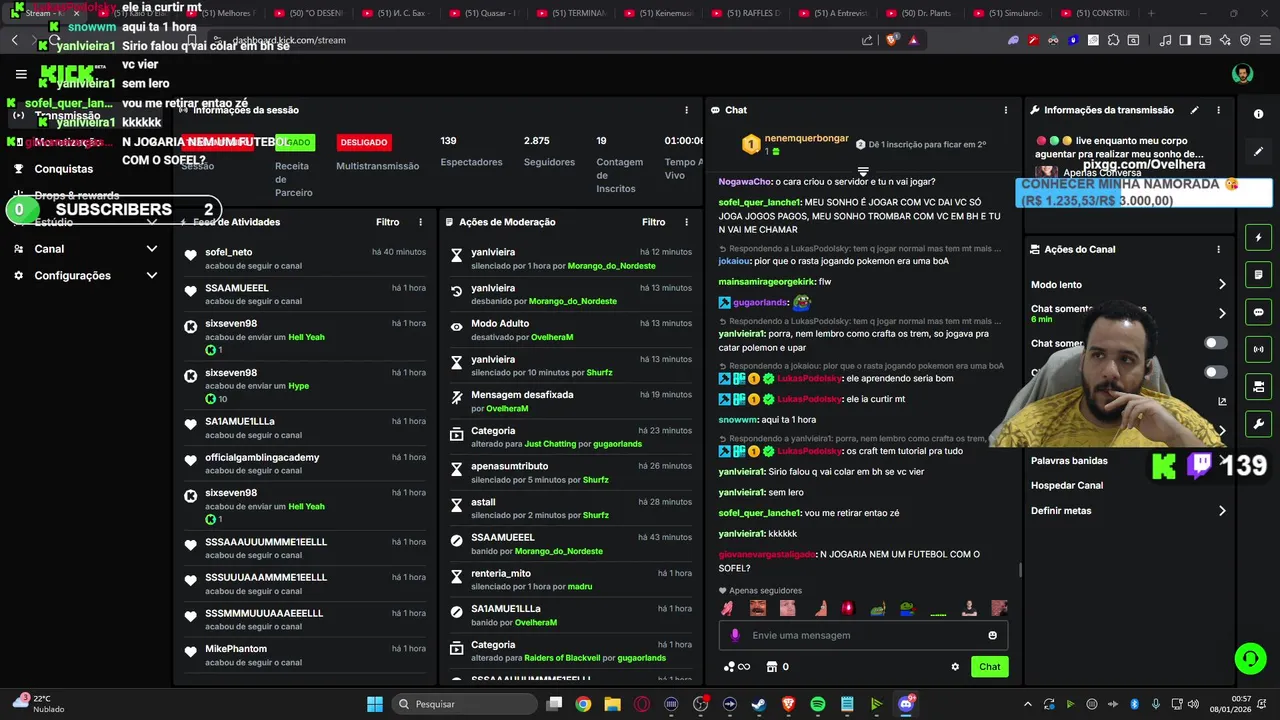Open Palavras banidas
This screenshot has height=720, width=1280.
[x=1069, y=461]
